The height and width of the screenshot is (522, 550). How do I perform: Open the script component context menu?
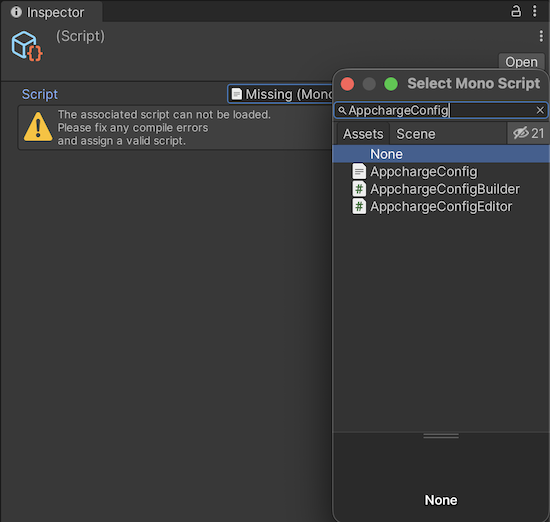tap(541, 36)
